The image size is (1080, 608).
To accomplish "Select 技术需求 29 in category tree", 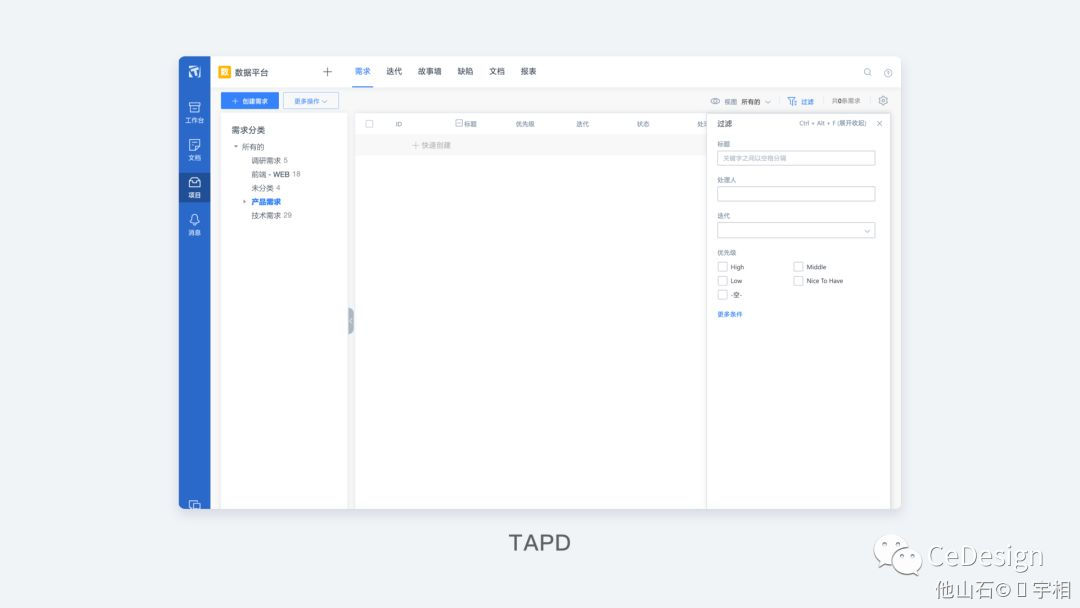I will [x=271, y=216].
